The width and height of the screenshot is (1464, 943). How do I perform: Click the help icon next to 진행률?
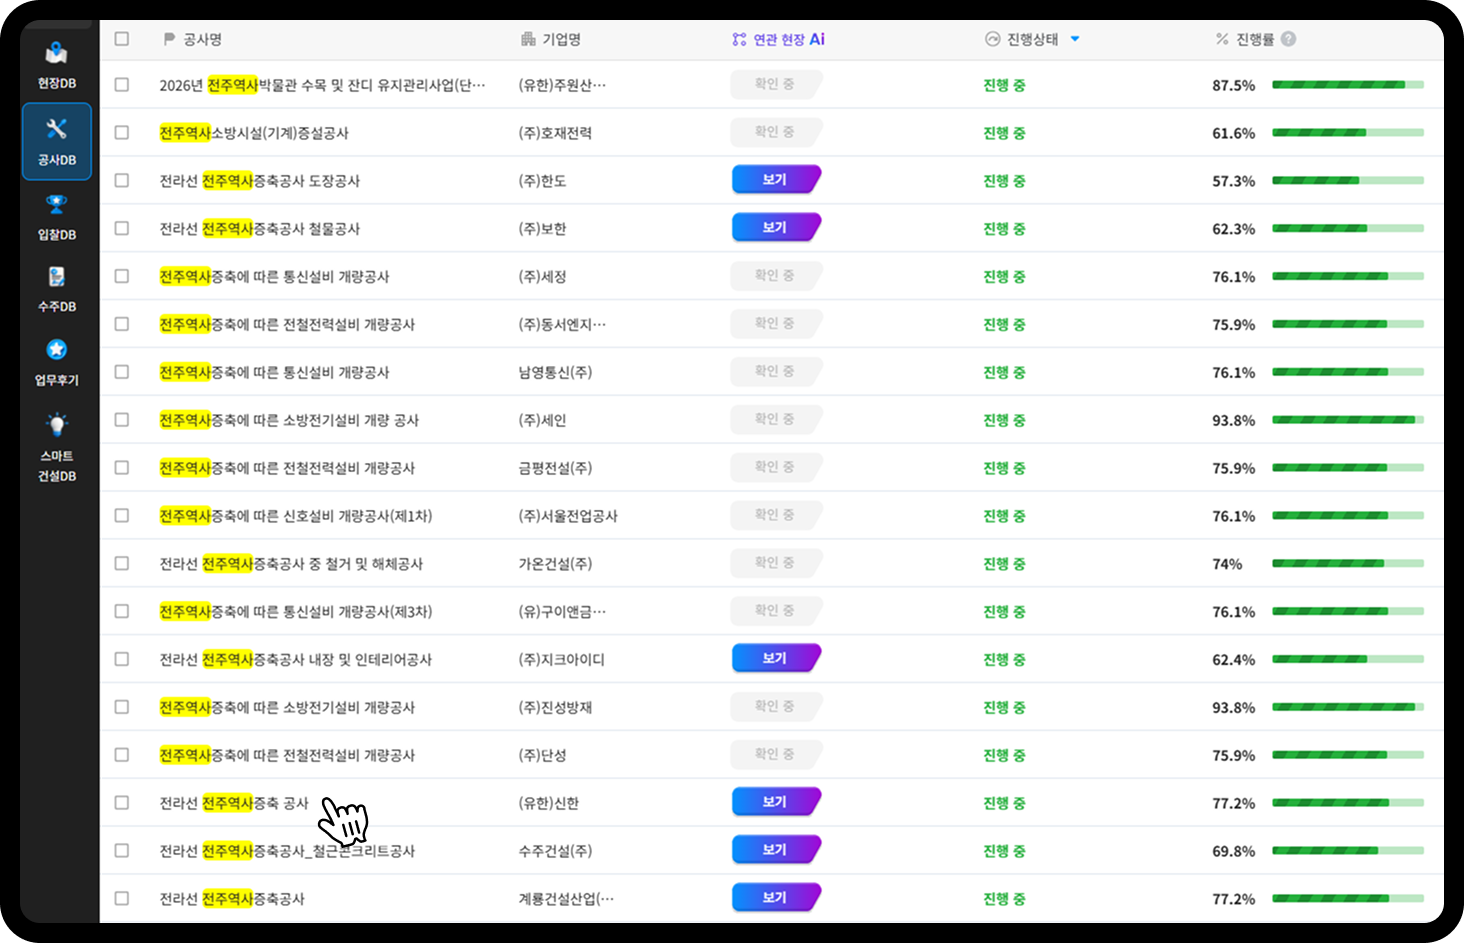(1289, 39)
